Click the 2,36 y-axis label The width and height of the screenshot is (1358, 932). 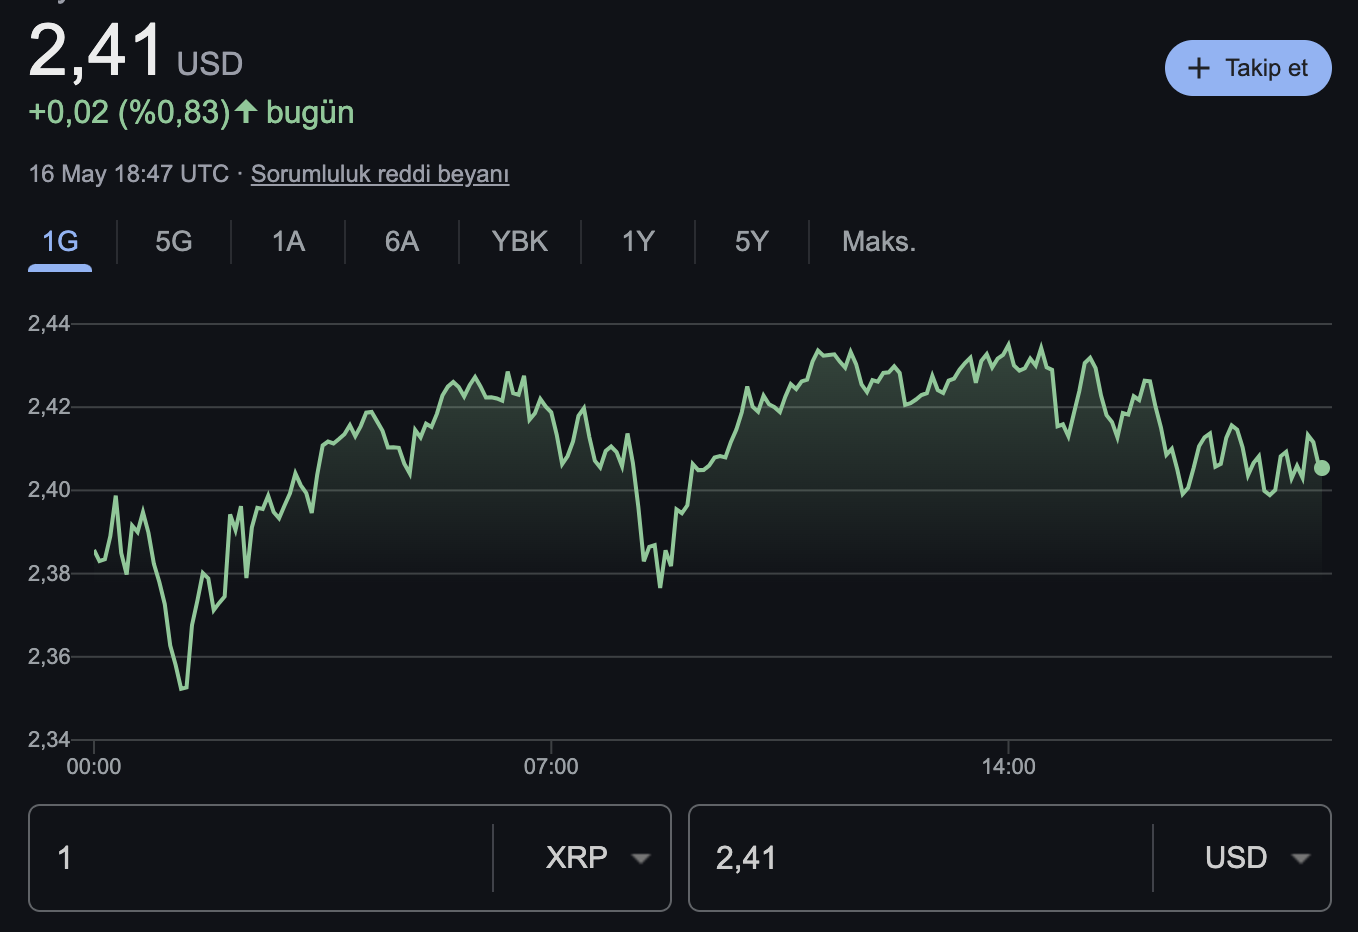pyautogui.click(x=49, y=657)
